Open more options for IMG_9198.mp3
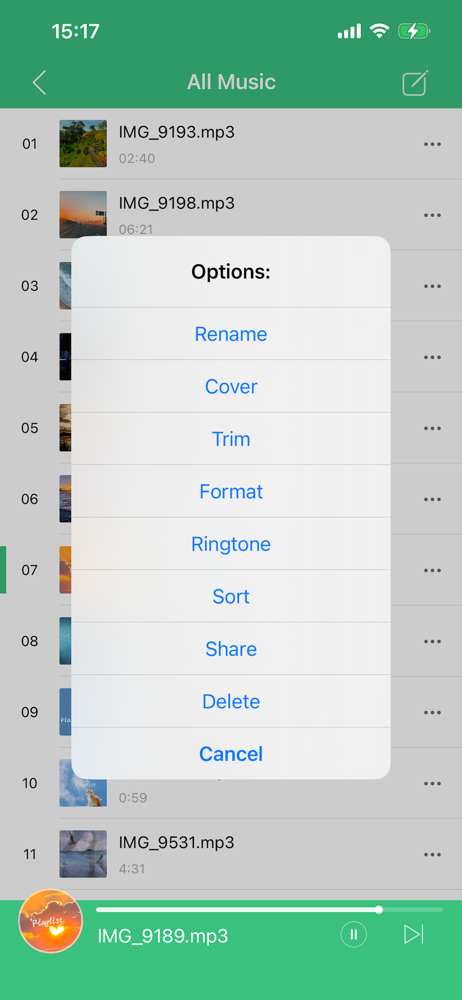 (x=433, y=216)
